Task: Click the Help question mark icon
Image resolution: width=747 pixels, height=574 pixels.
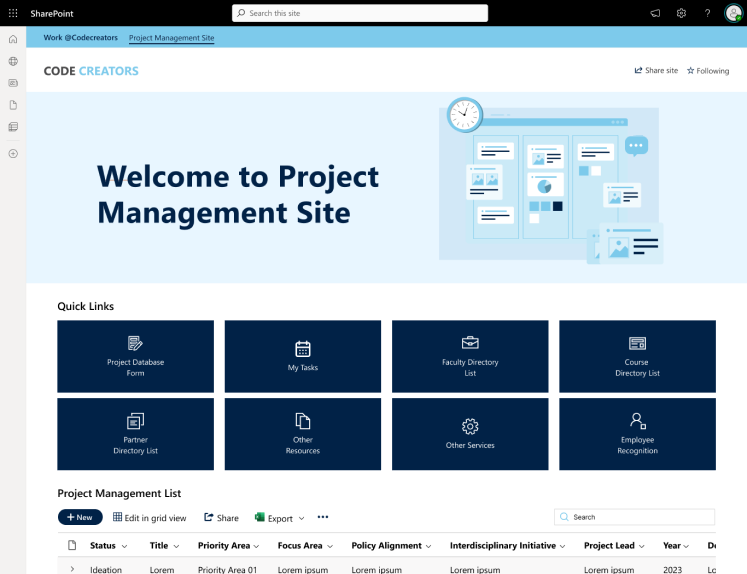Action: 707,13
